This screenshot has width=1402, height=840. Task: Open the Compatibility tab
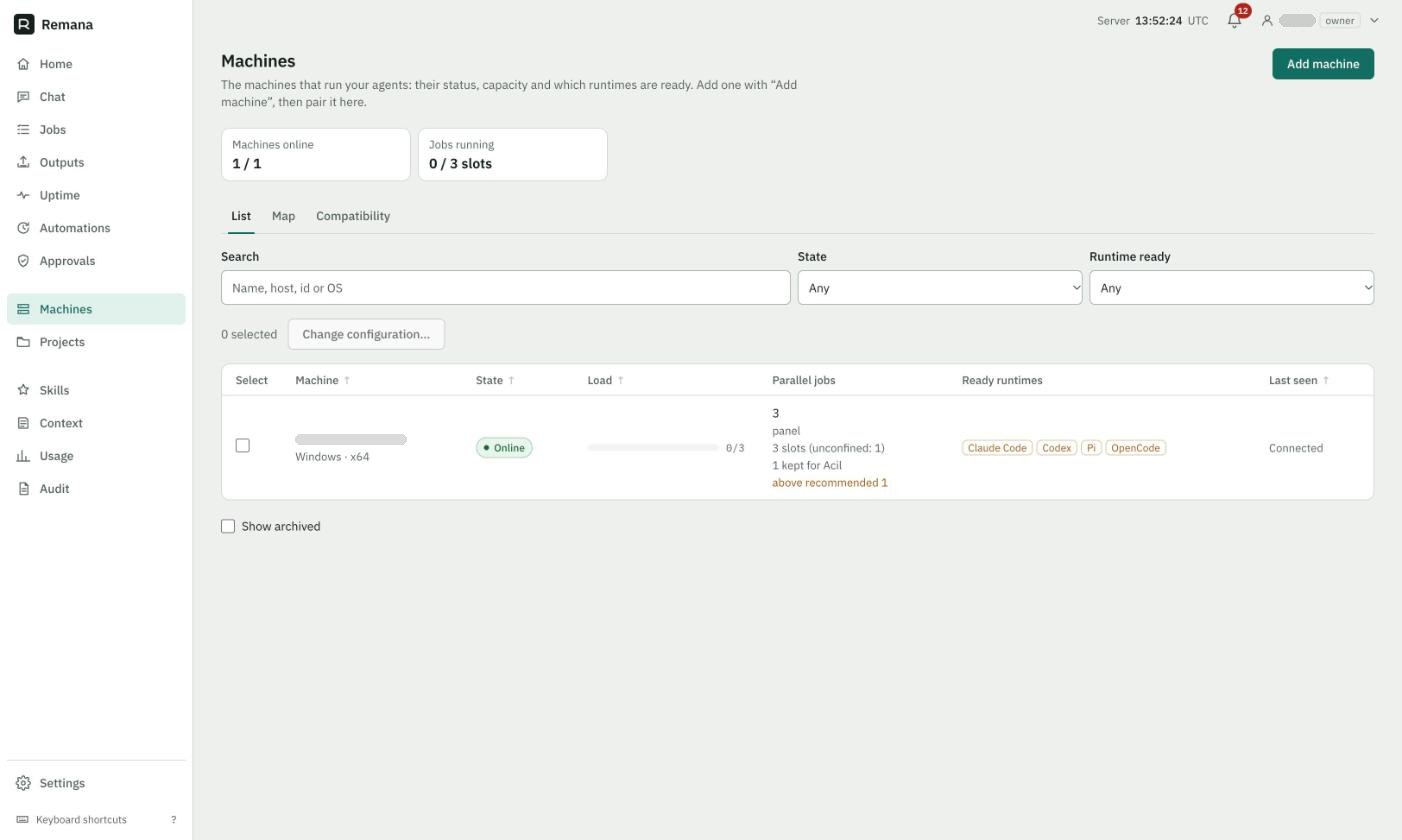pos(353,216)
